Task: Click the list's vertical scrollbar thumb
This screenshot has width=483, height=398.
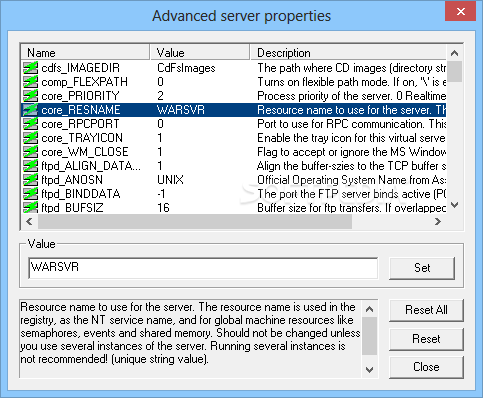Action: click(454, 71)
